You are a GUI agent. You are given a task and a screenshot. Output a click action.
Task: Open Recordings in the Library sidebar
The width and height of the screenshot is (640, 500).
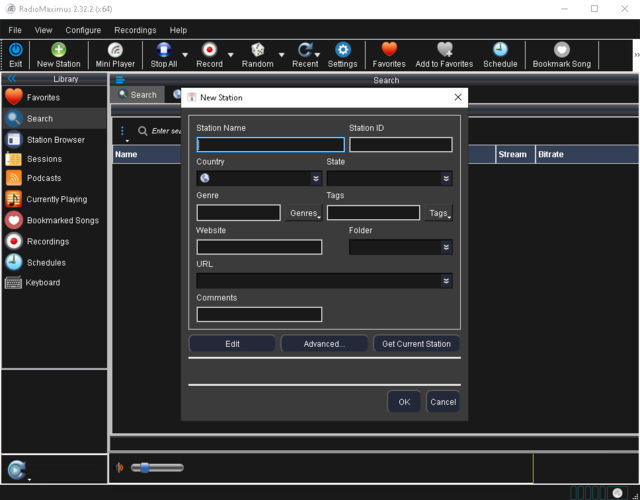54,241
